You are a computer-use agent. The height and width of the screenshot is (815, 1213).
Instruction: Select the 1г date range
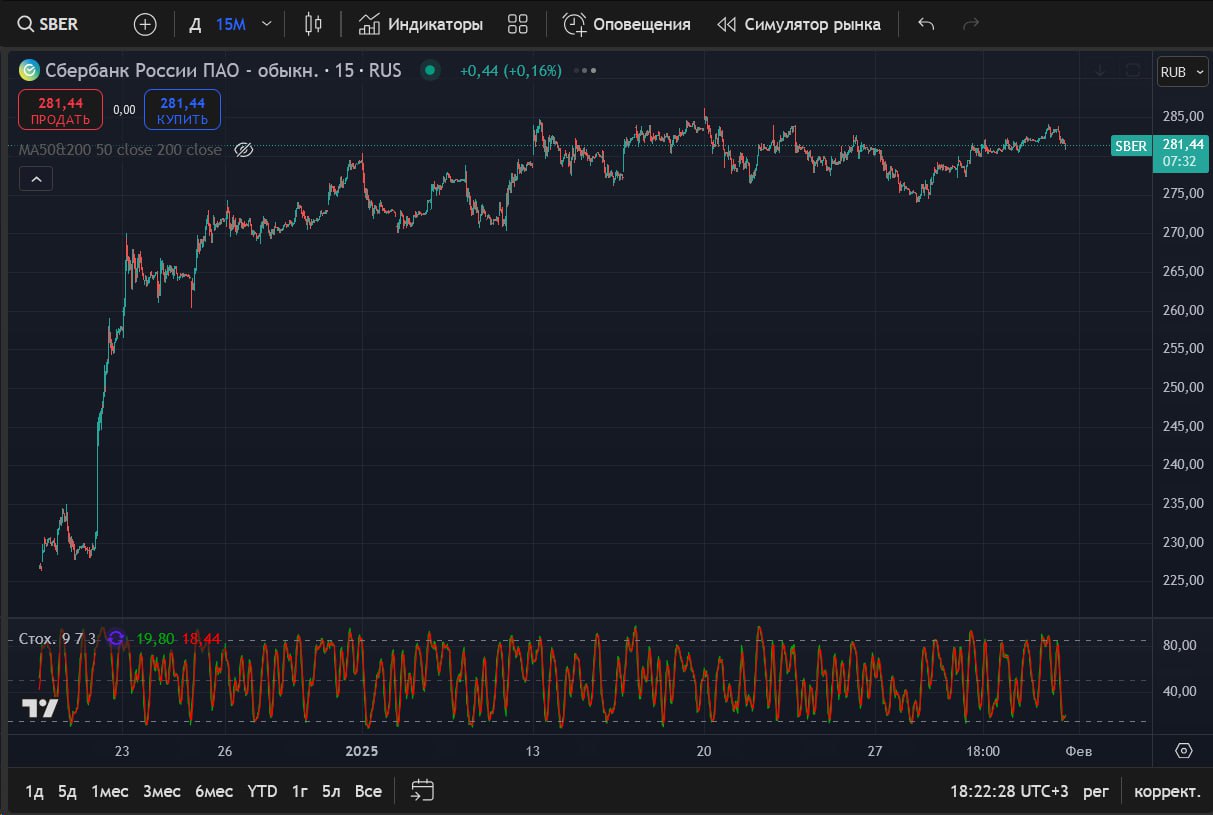click(x=299, y=791)
